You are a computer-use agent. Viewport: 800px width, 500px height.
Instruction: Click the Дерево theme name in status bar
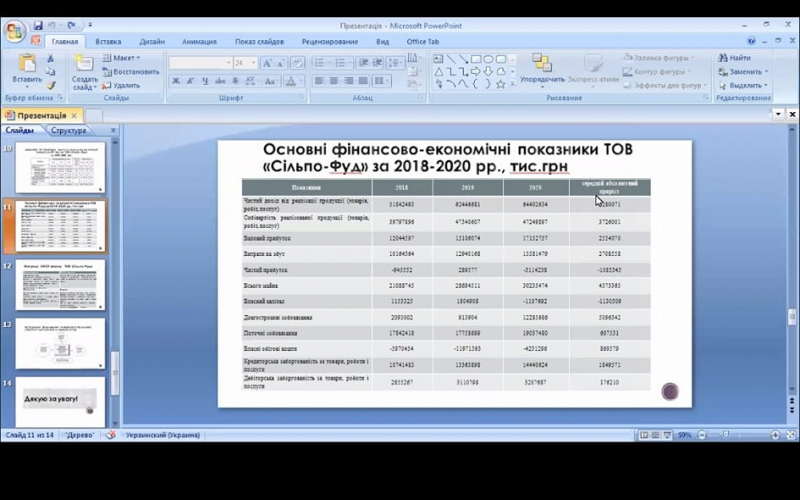coord(80,435)
